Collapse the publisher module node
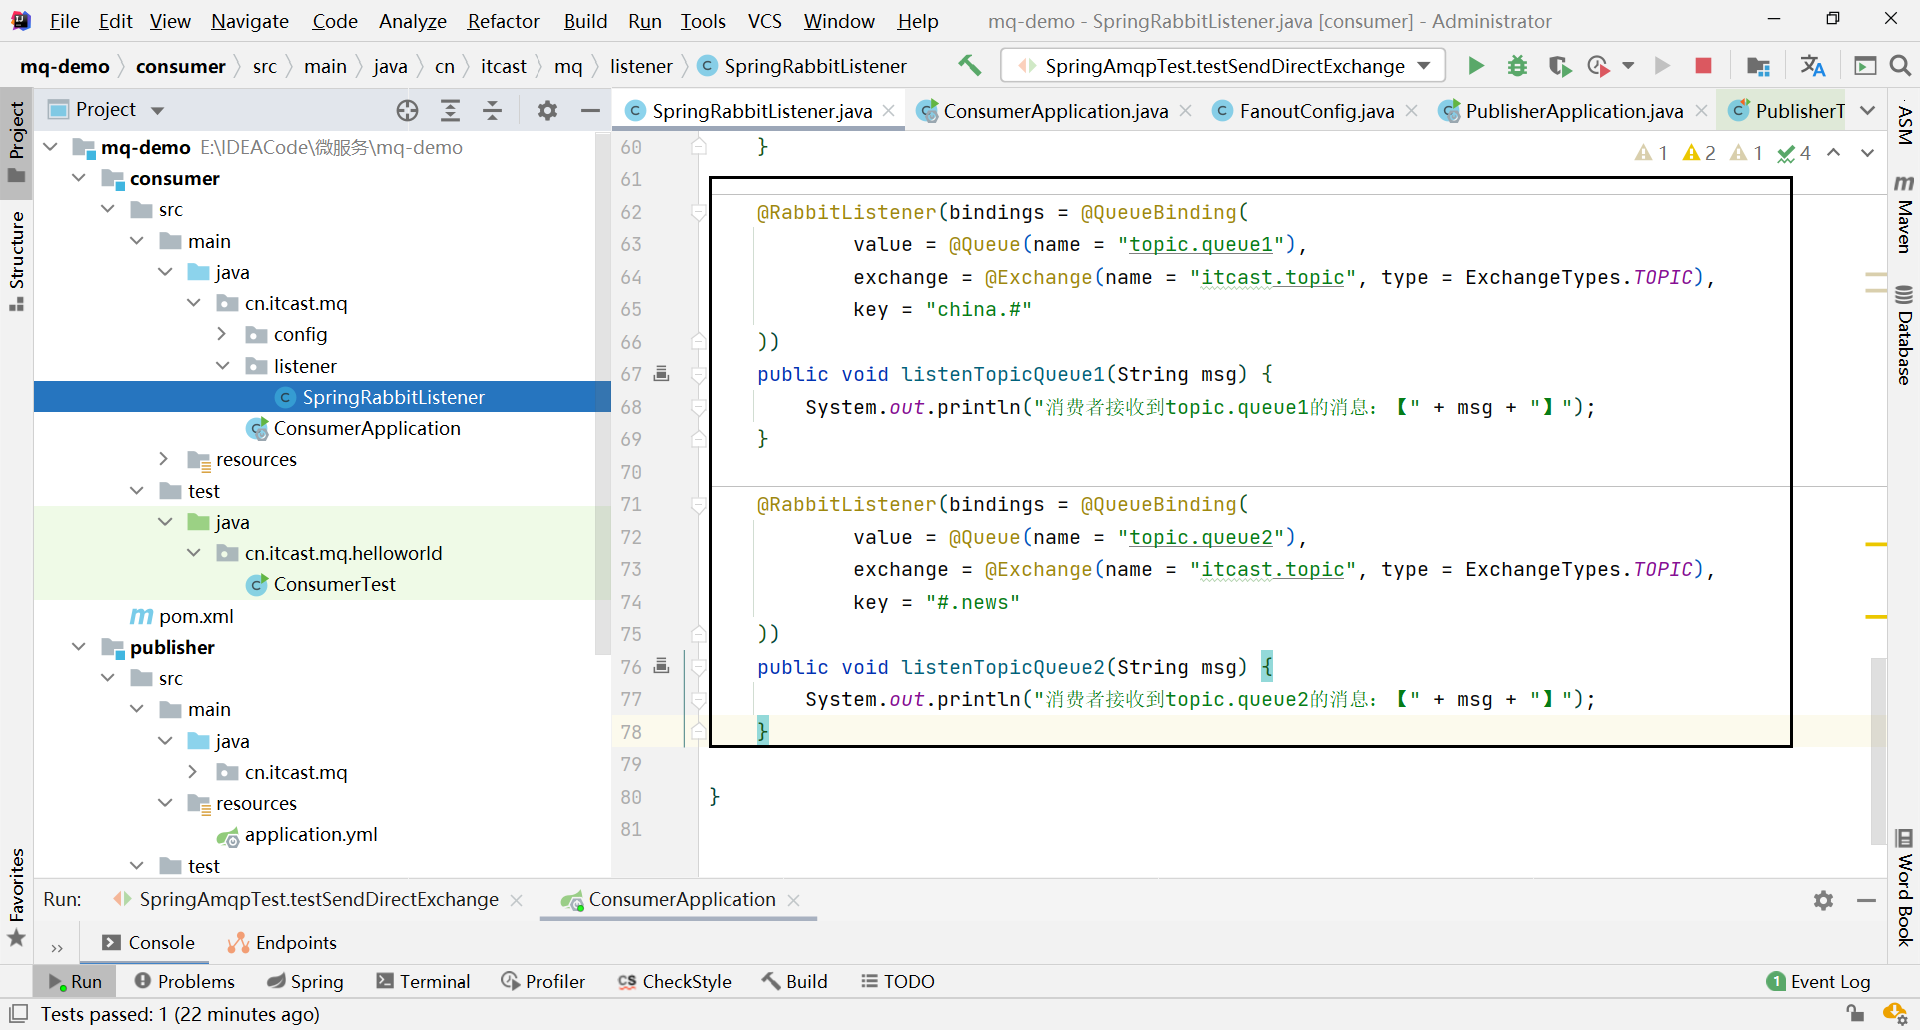This screenshot has height=1030, width=1920. point(79,647)
